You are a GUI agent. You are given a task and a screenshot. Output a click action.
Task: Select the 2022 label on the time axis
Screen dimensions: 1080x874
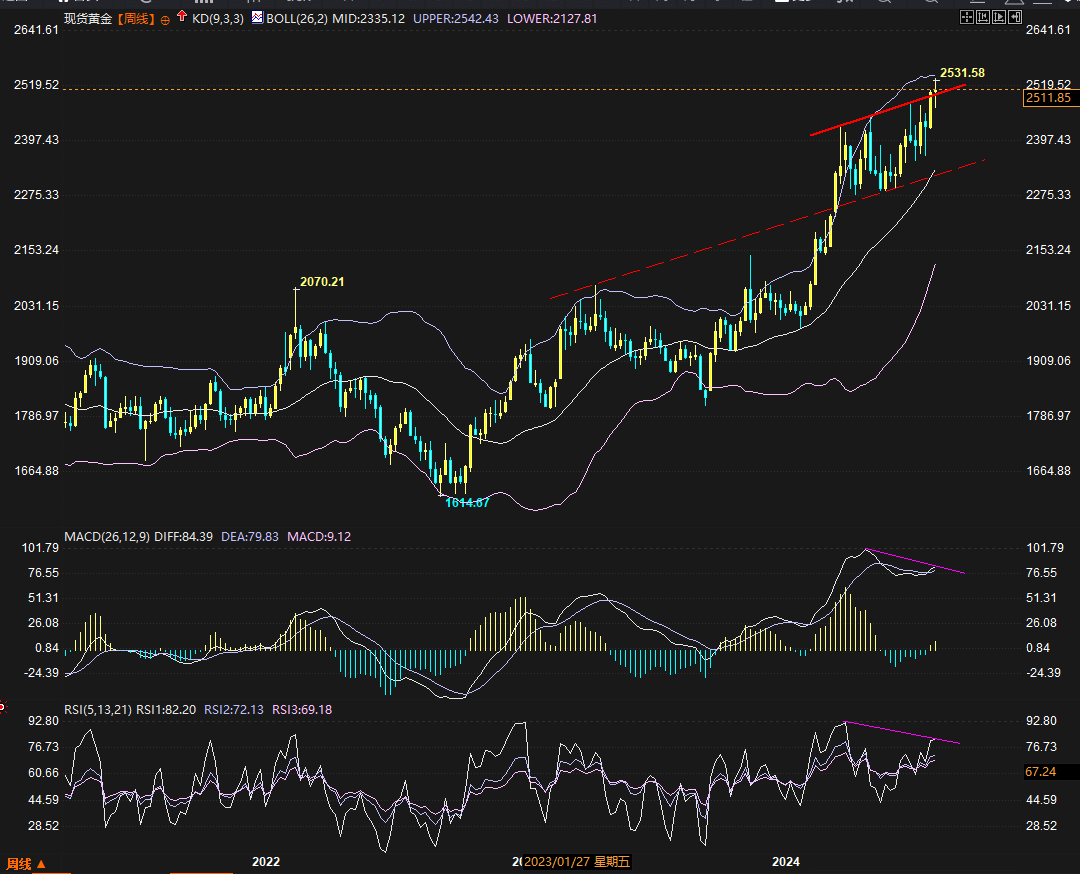pyautogui.click(x=266, y=862)
